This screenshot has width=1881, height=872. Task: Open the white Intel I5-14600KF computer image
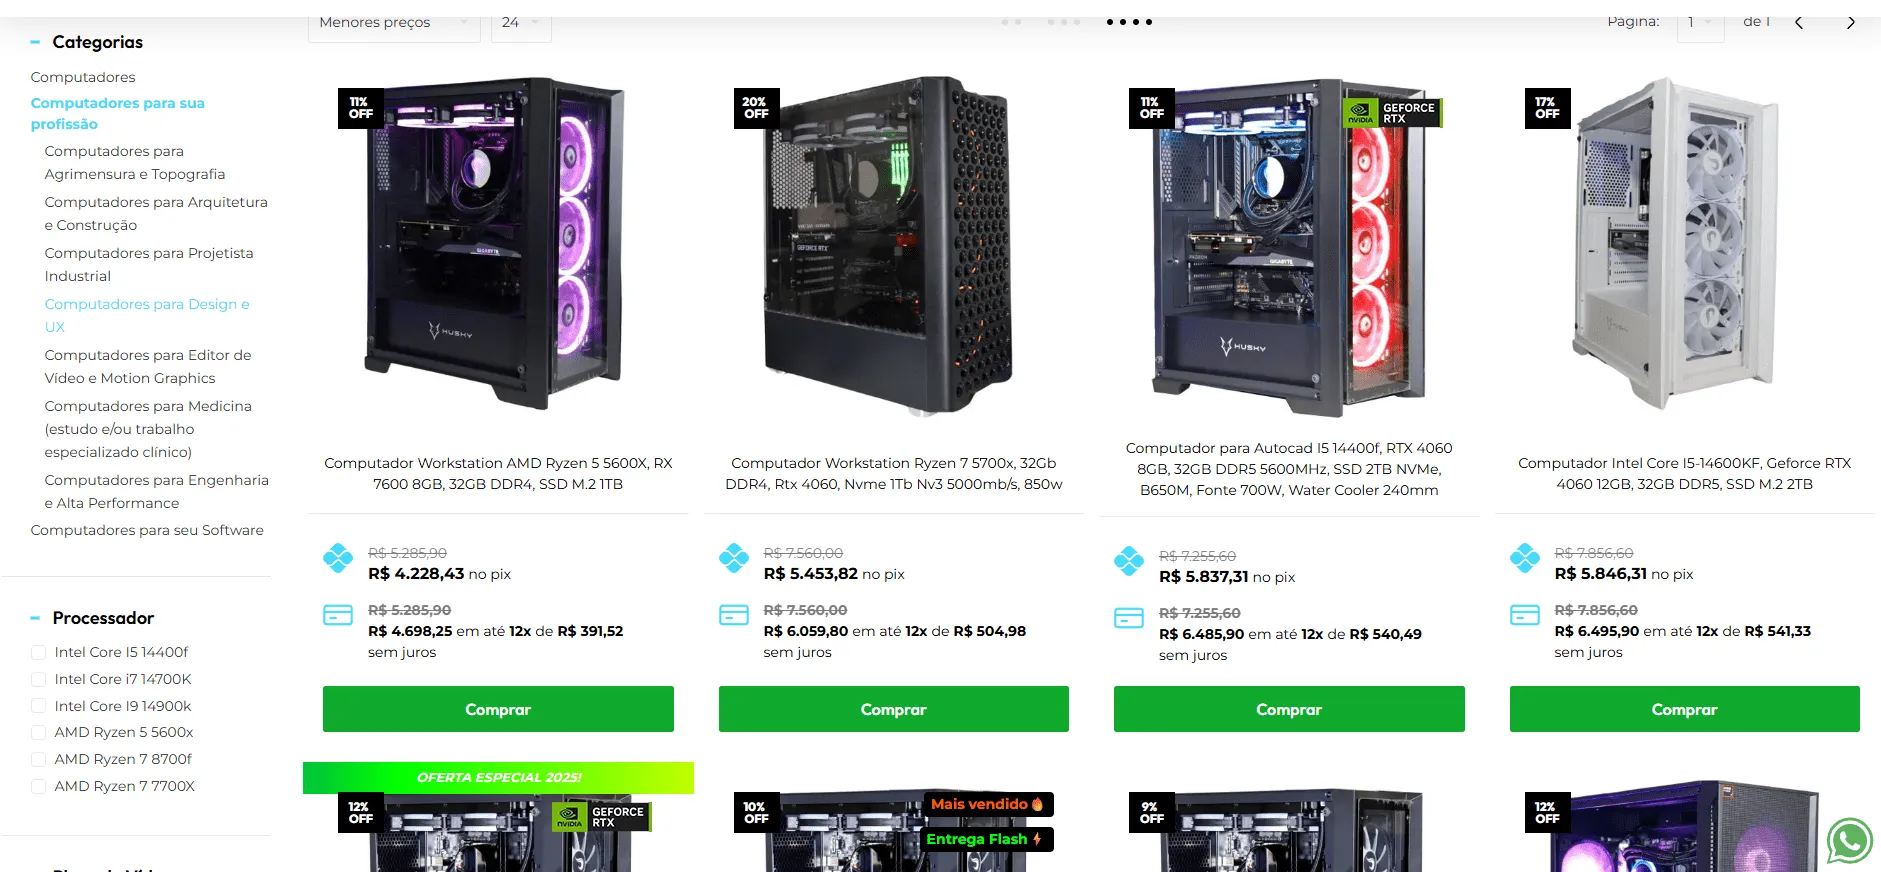click(1677, 243)
